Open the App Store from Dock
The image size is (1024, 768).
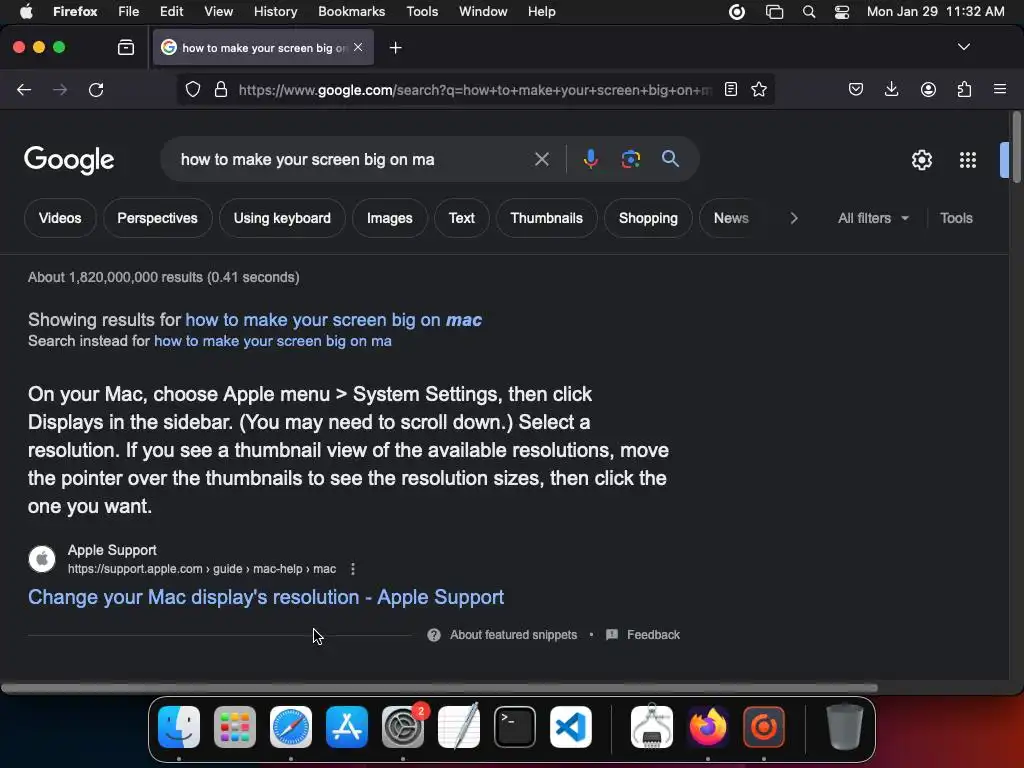point(347,727)
